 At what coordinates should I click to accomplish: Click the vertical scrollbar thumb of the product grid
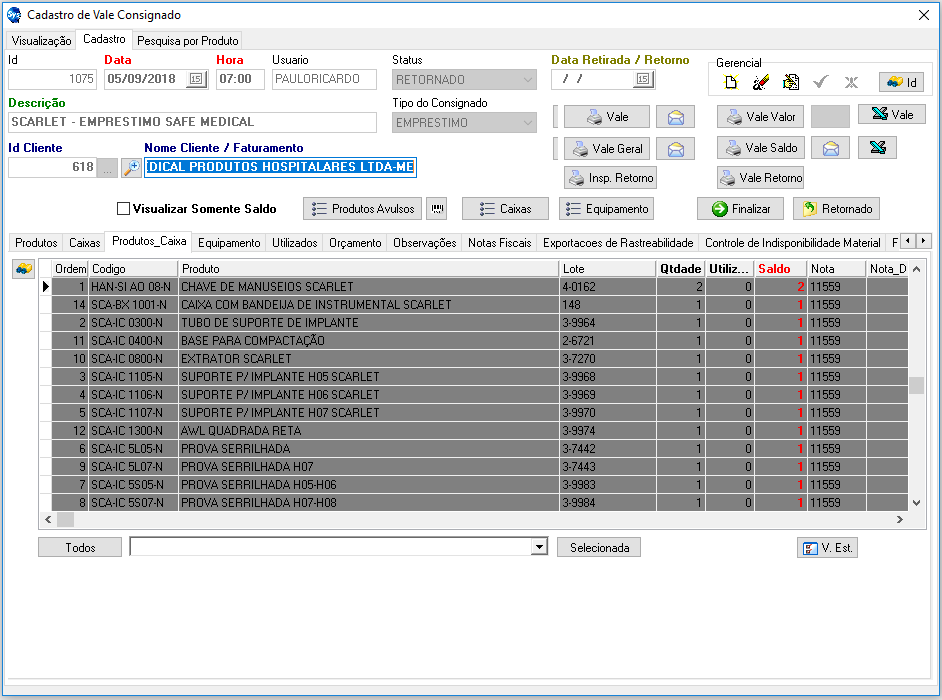[916, 385]
